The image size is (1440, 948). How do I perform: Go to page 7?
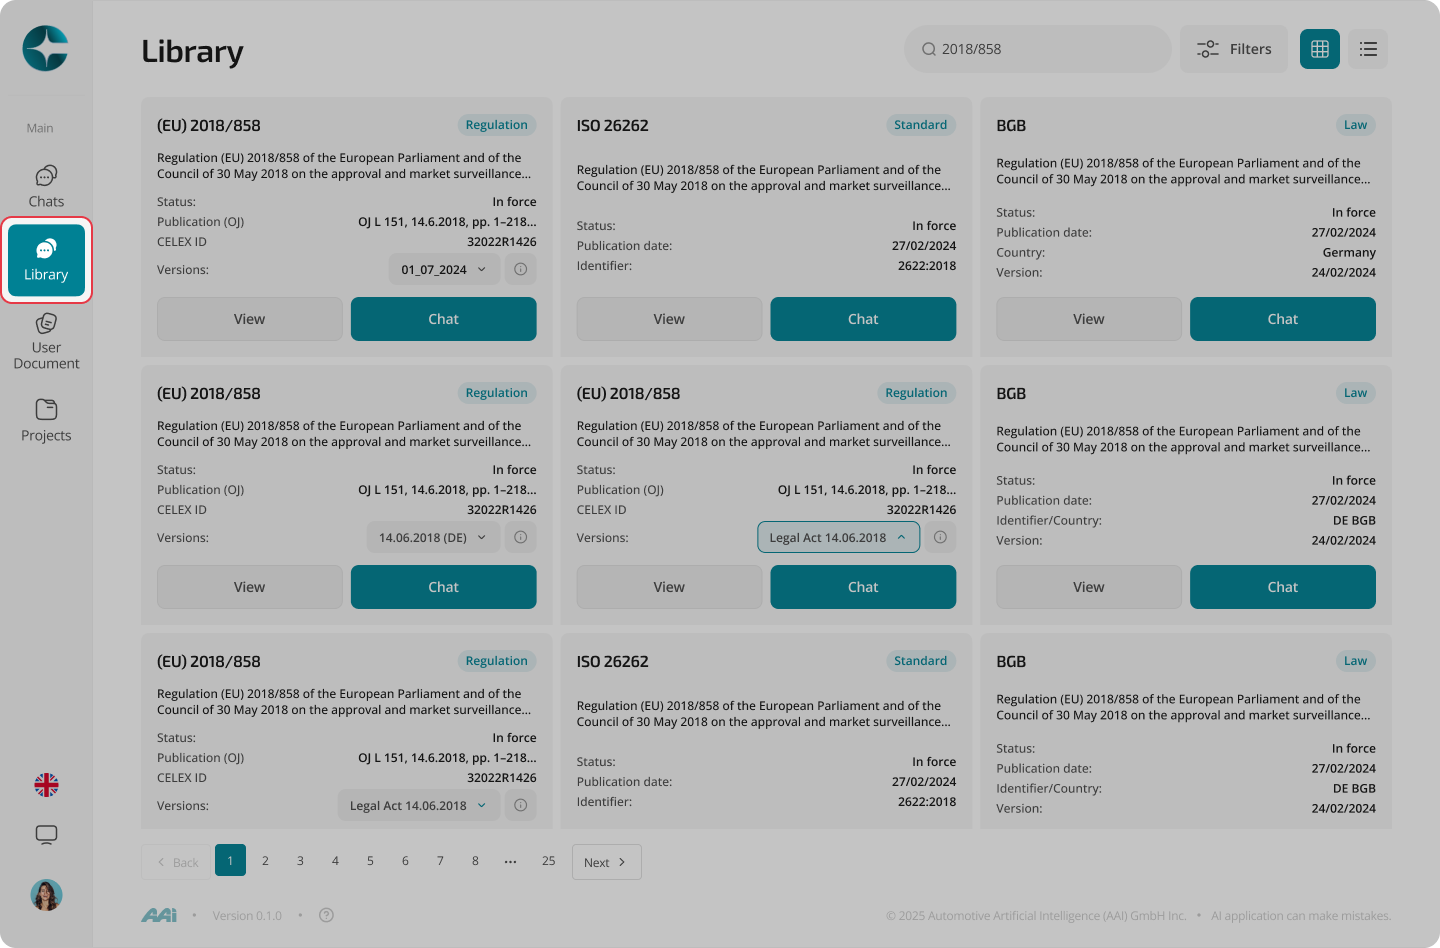[x=440, y=860]
